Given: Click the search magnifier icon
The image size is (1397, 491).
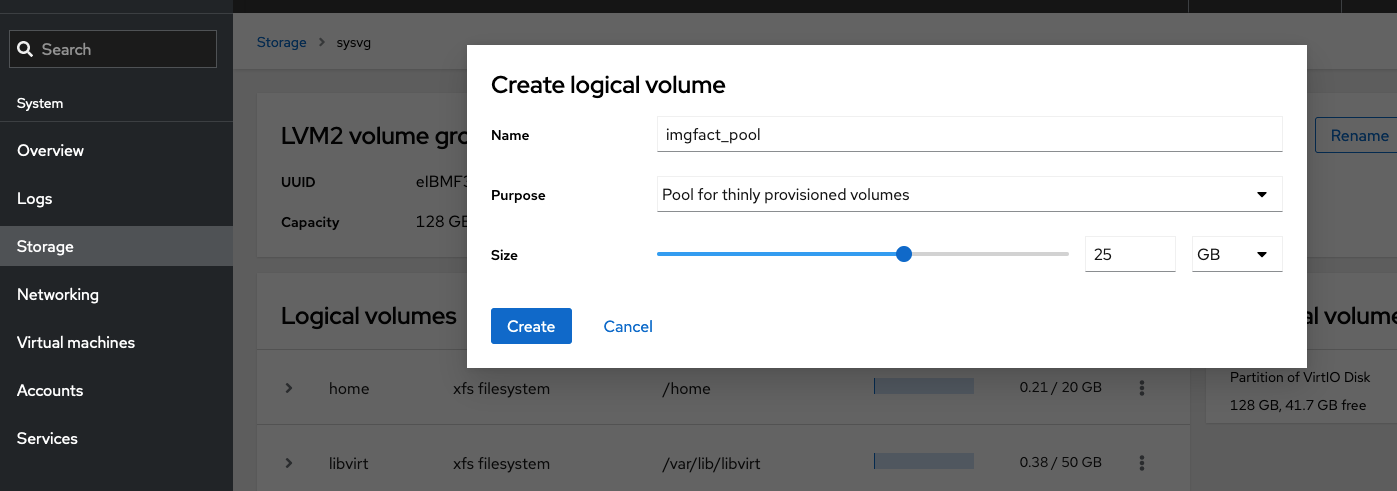Looking at the screenshot, I should coord(26,49).
